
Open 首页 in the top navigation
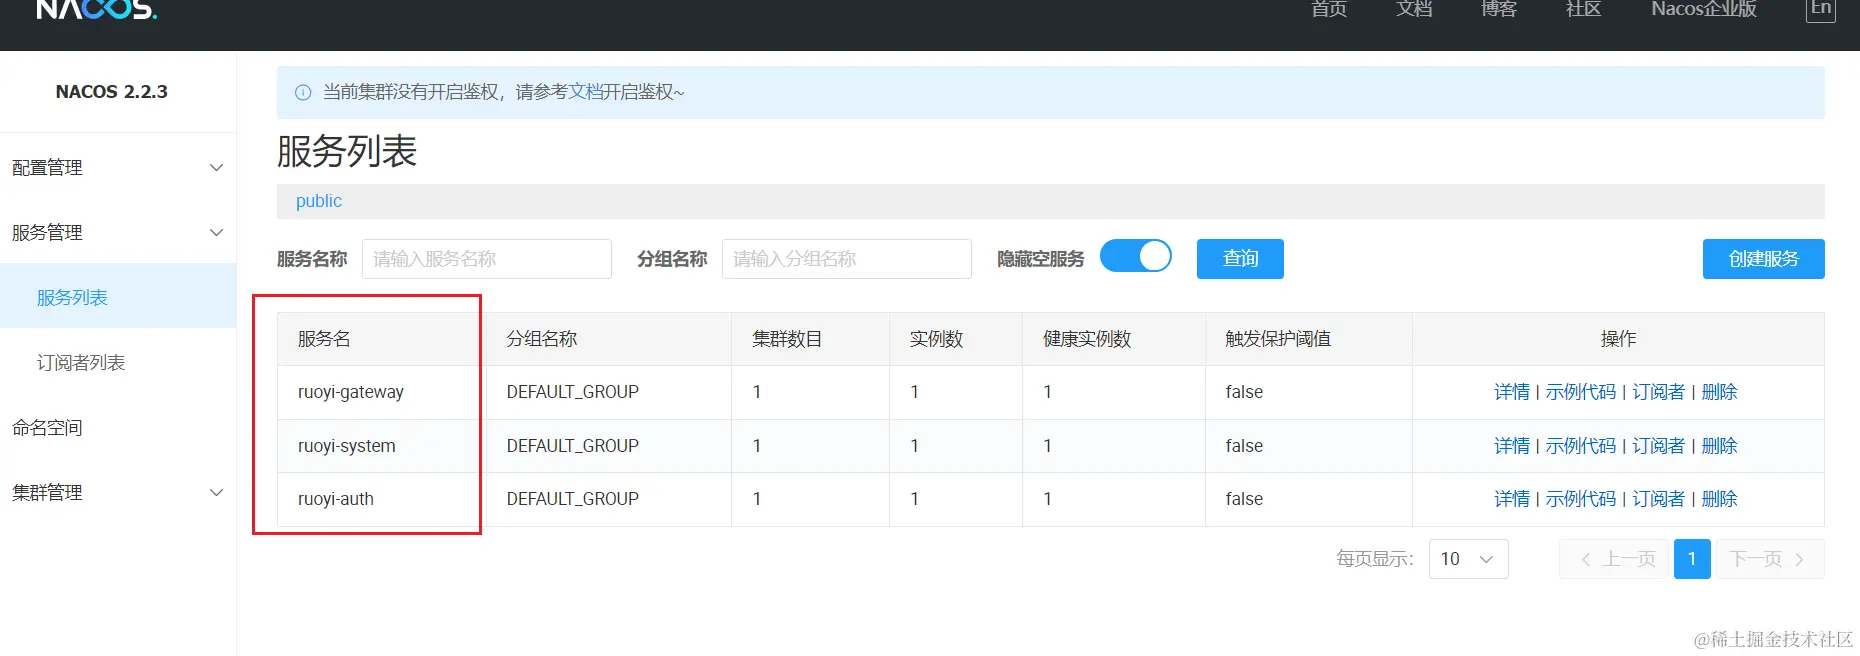[1329, 9]
